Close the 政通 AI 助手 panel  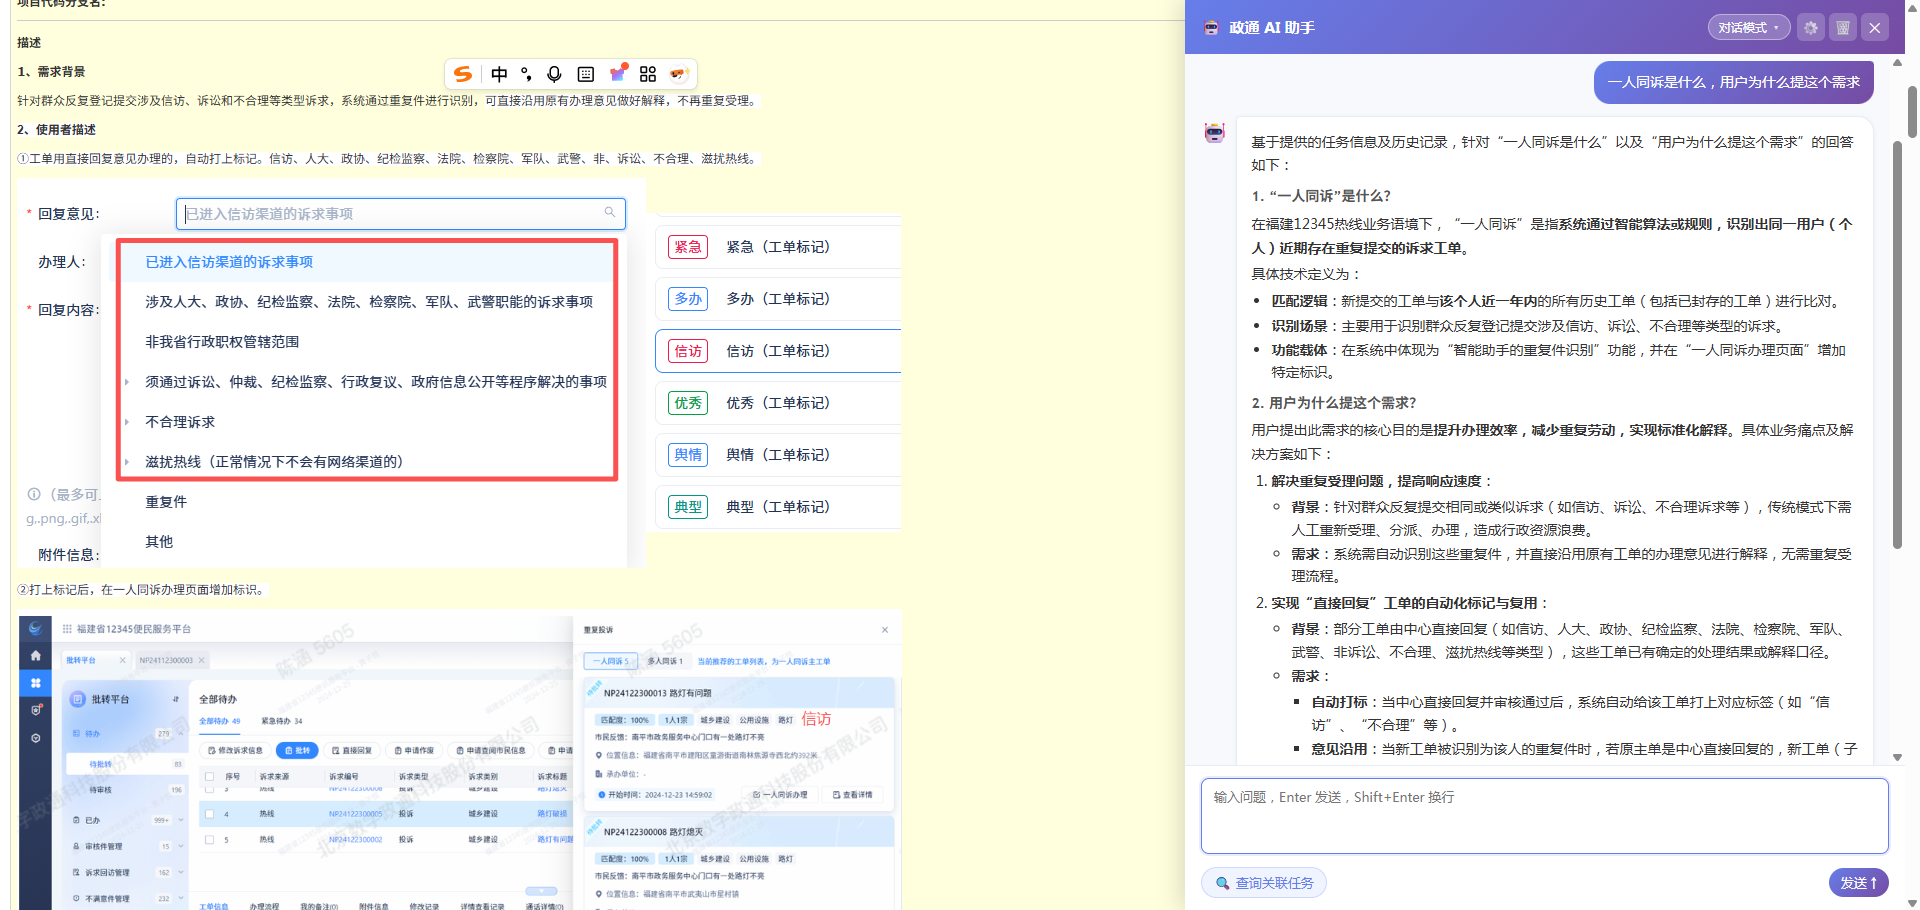pos(1875,28)
